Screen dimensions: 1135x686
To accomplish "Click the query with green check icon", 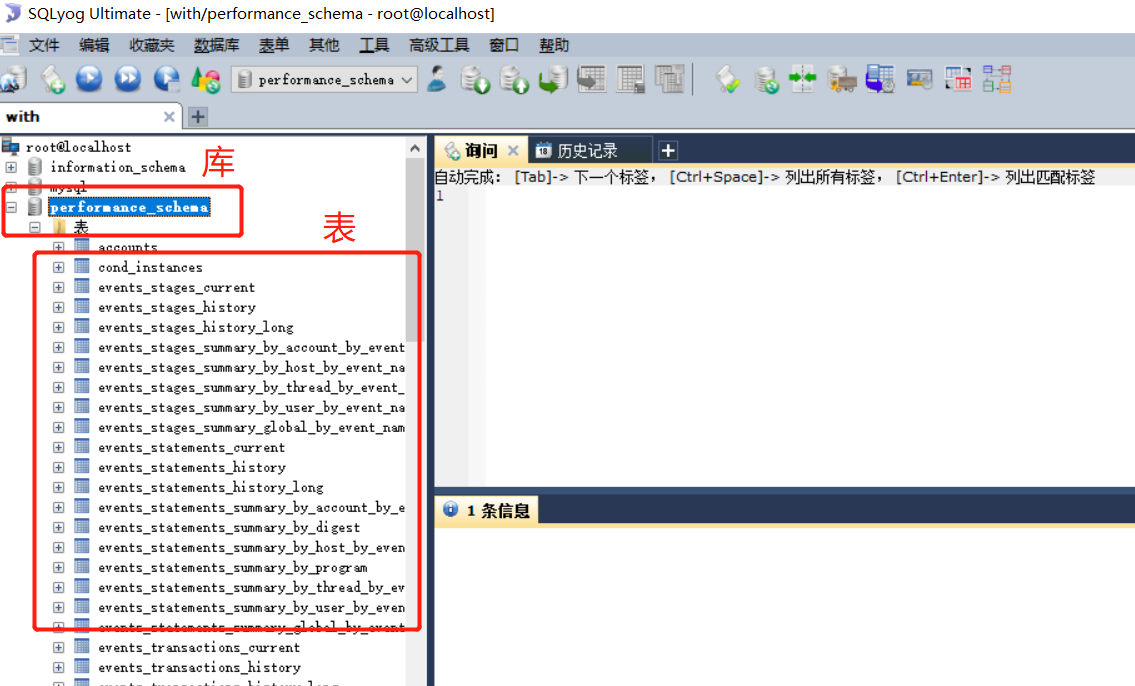I will [x=727, y=79].
